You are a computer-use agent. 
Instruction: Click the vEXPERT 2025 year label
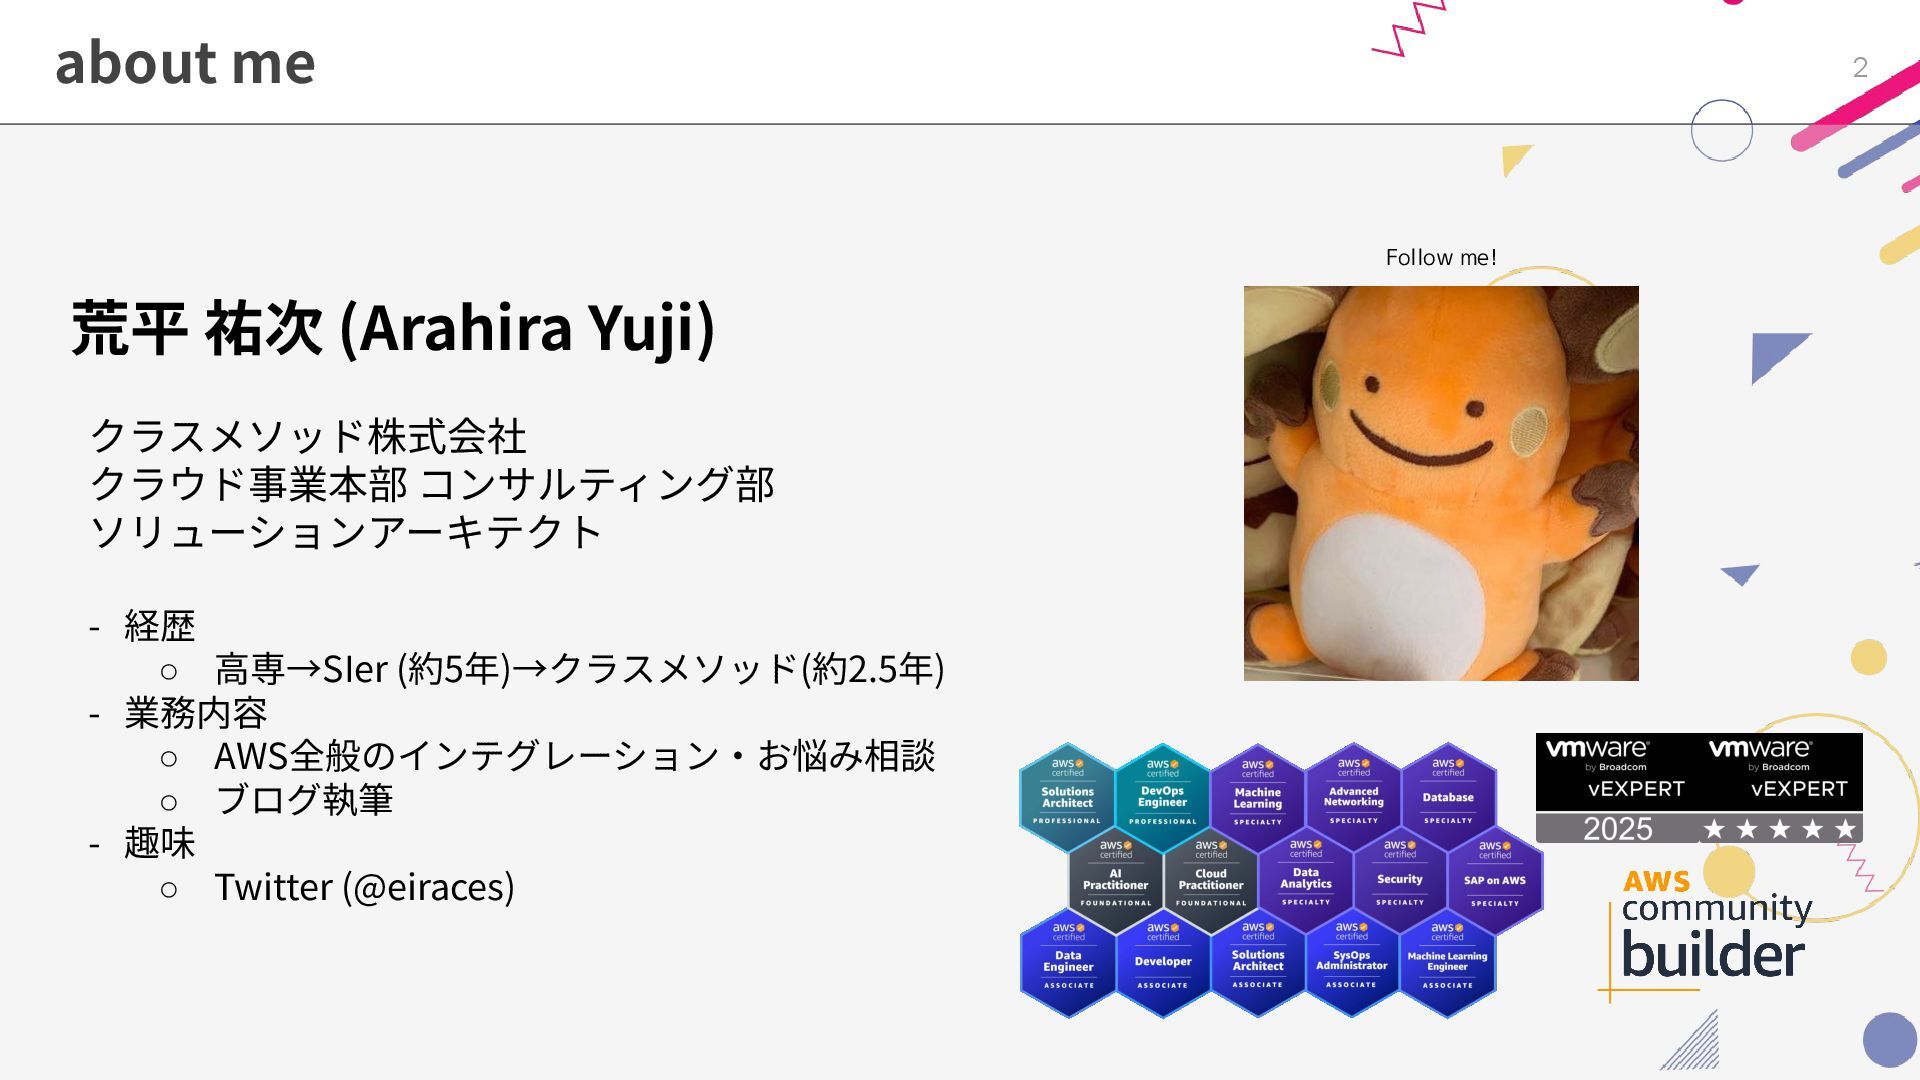coord(1617,829)
